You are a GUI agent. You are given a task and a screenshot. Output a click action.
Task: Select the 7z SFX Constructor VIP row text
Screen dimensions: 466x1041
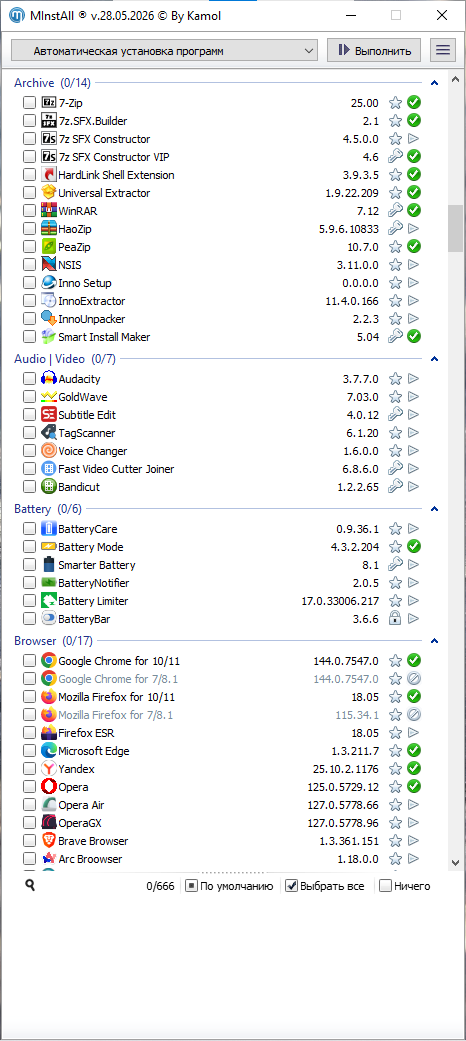click(x=114, y=157)
